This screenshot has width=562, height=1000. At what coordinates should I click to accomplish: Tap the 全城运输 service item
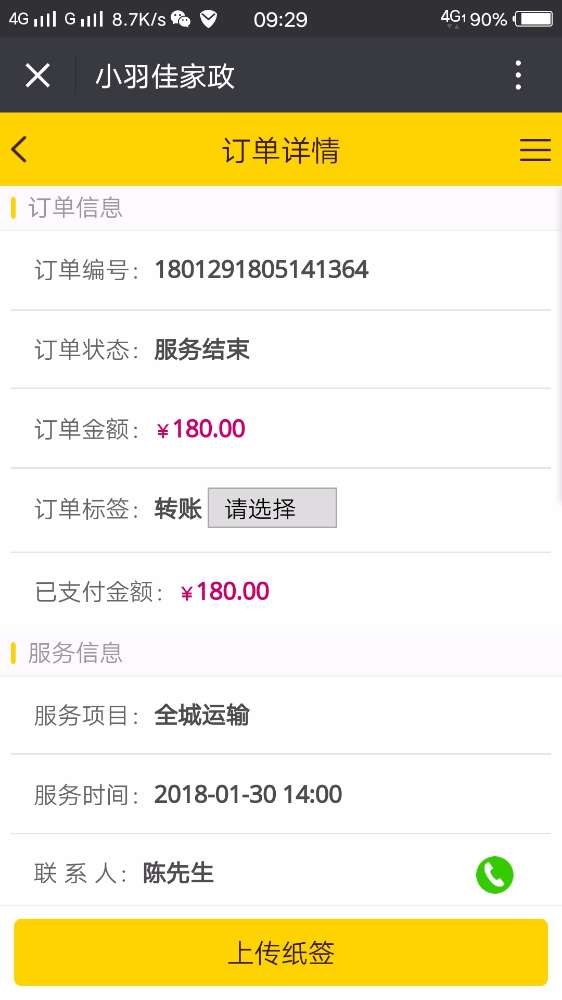pyautogui.click(x=202, y=715)
